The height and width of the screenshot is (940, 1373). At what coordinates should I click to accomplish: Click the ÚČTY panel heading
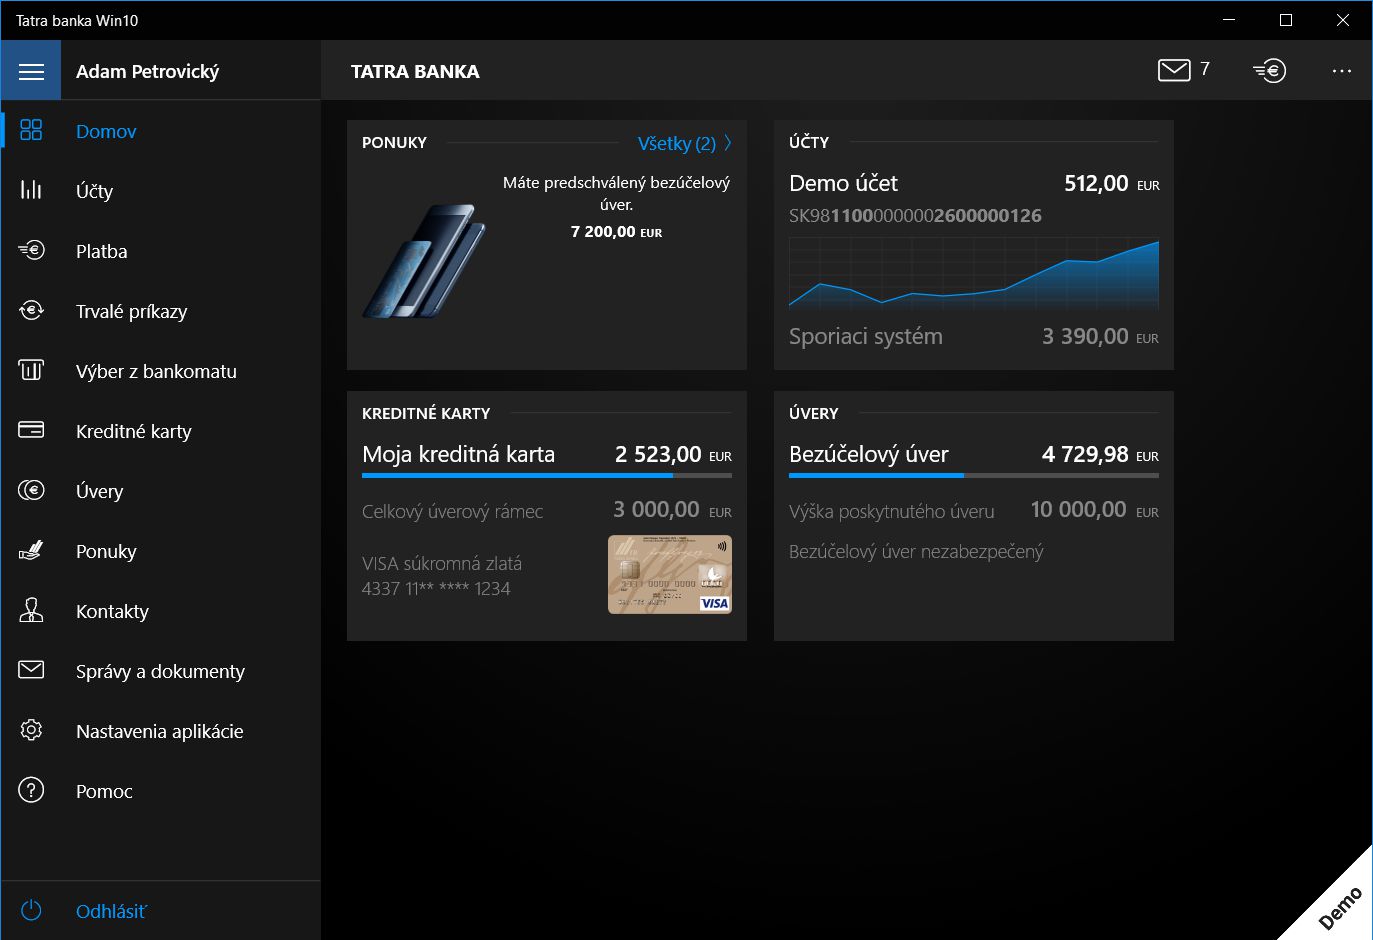809,142
